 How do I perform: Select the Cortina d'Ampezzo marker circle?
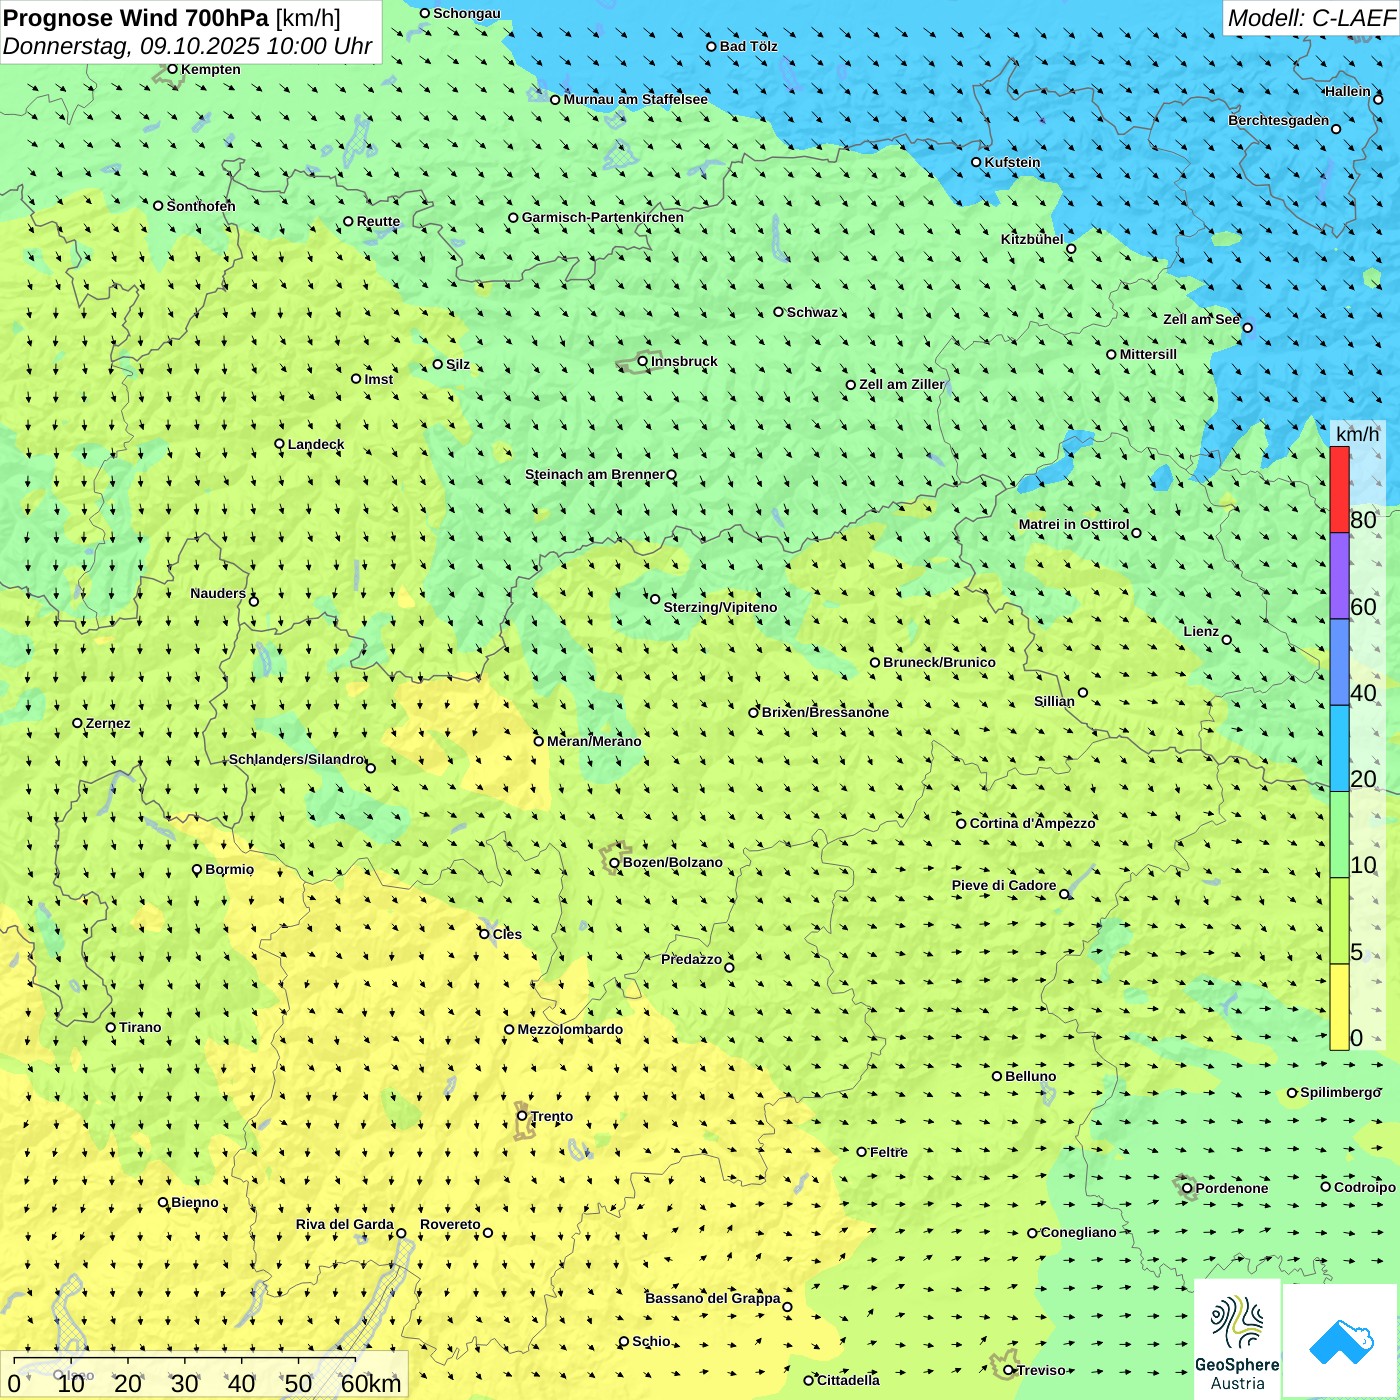[x=961, y=824]
